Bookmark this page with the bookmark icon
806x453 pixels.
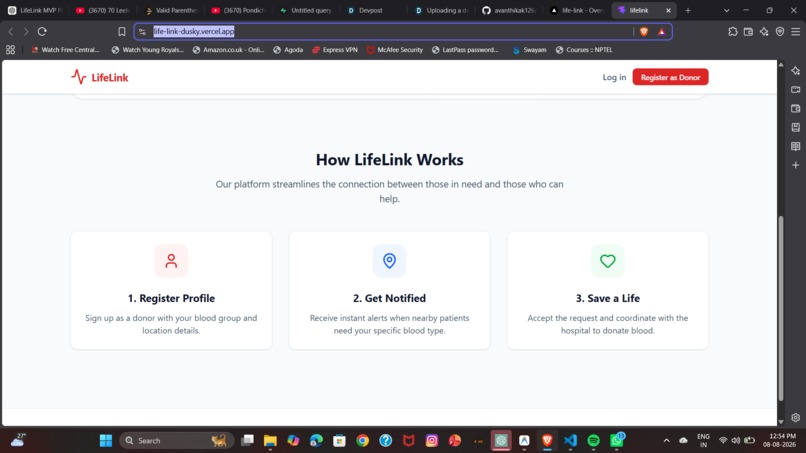tap(122, 31)
